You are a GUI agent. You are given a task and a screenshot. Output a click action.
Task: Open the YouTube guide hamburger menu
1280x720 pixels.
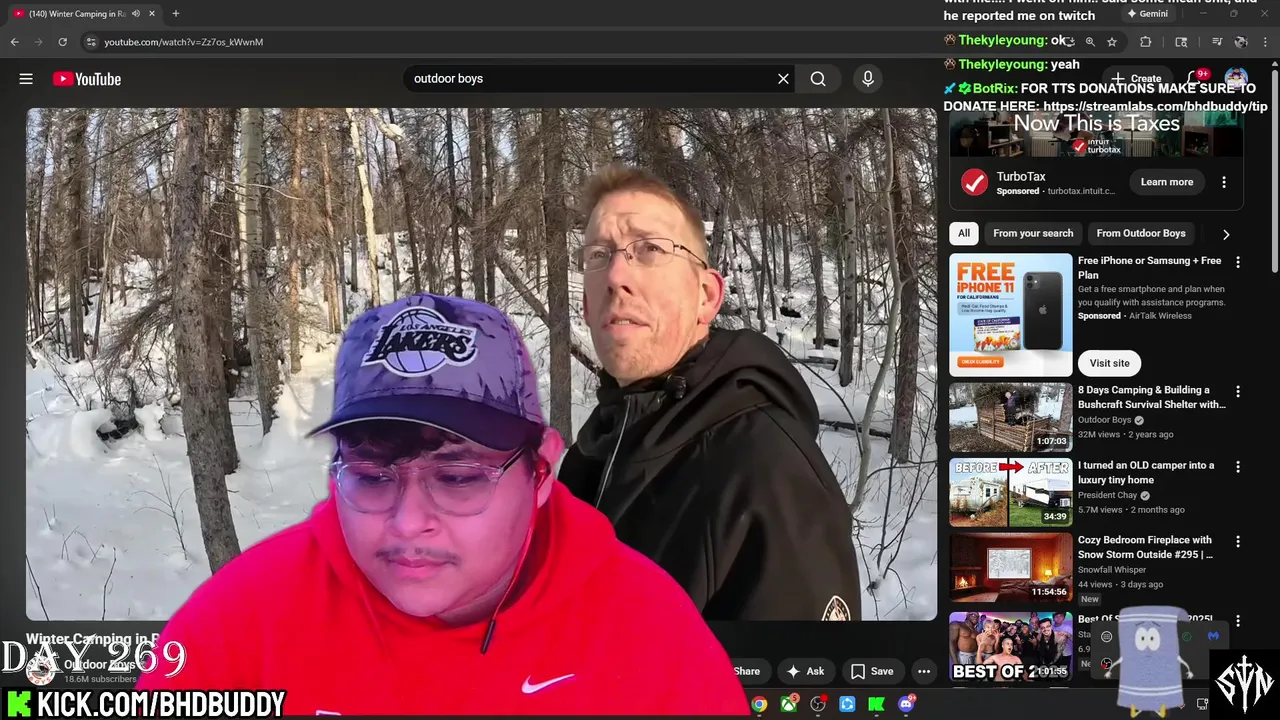point(26,79)
